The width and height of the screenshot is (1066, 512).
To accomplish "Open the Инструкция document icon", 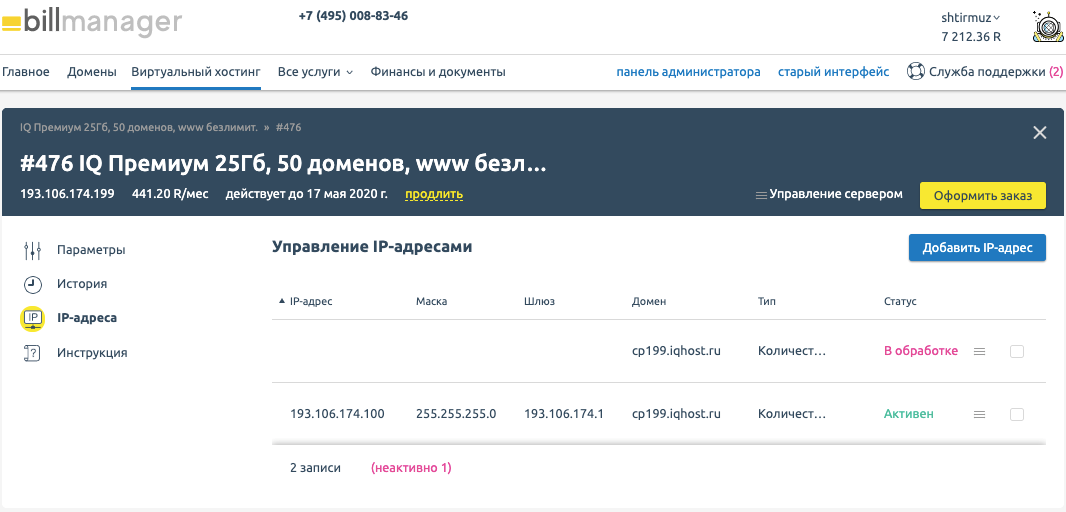I will tap(33, 353).
